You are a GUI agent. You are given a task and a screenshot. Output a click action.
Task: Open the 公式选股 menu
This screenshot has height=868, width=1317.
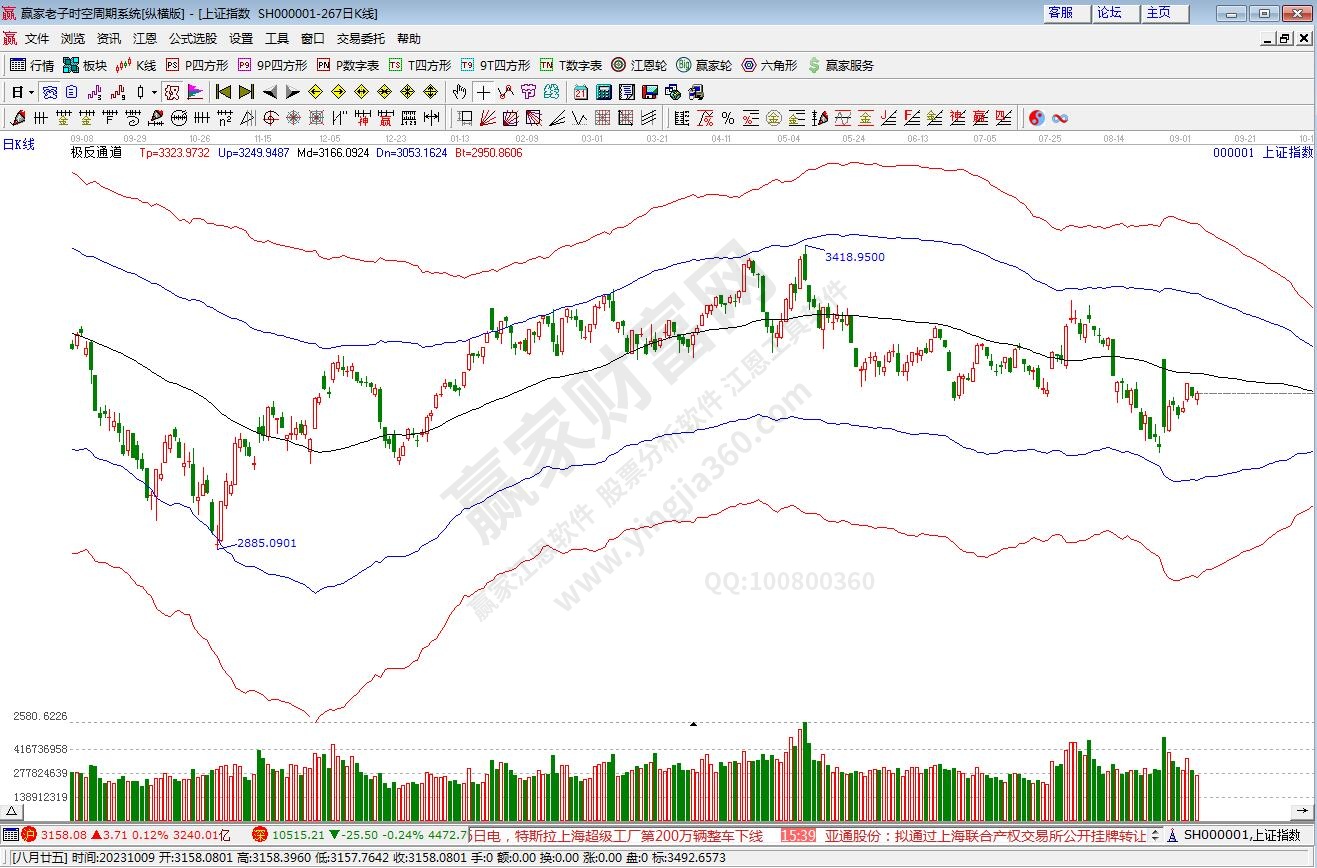(192, 39)
